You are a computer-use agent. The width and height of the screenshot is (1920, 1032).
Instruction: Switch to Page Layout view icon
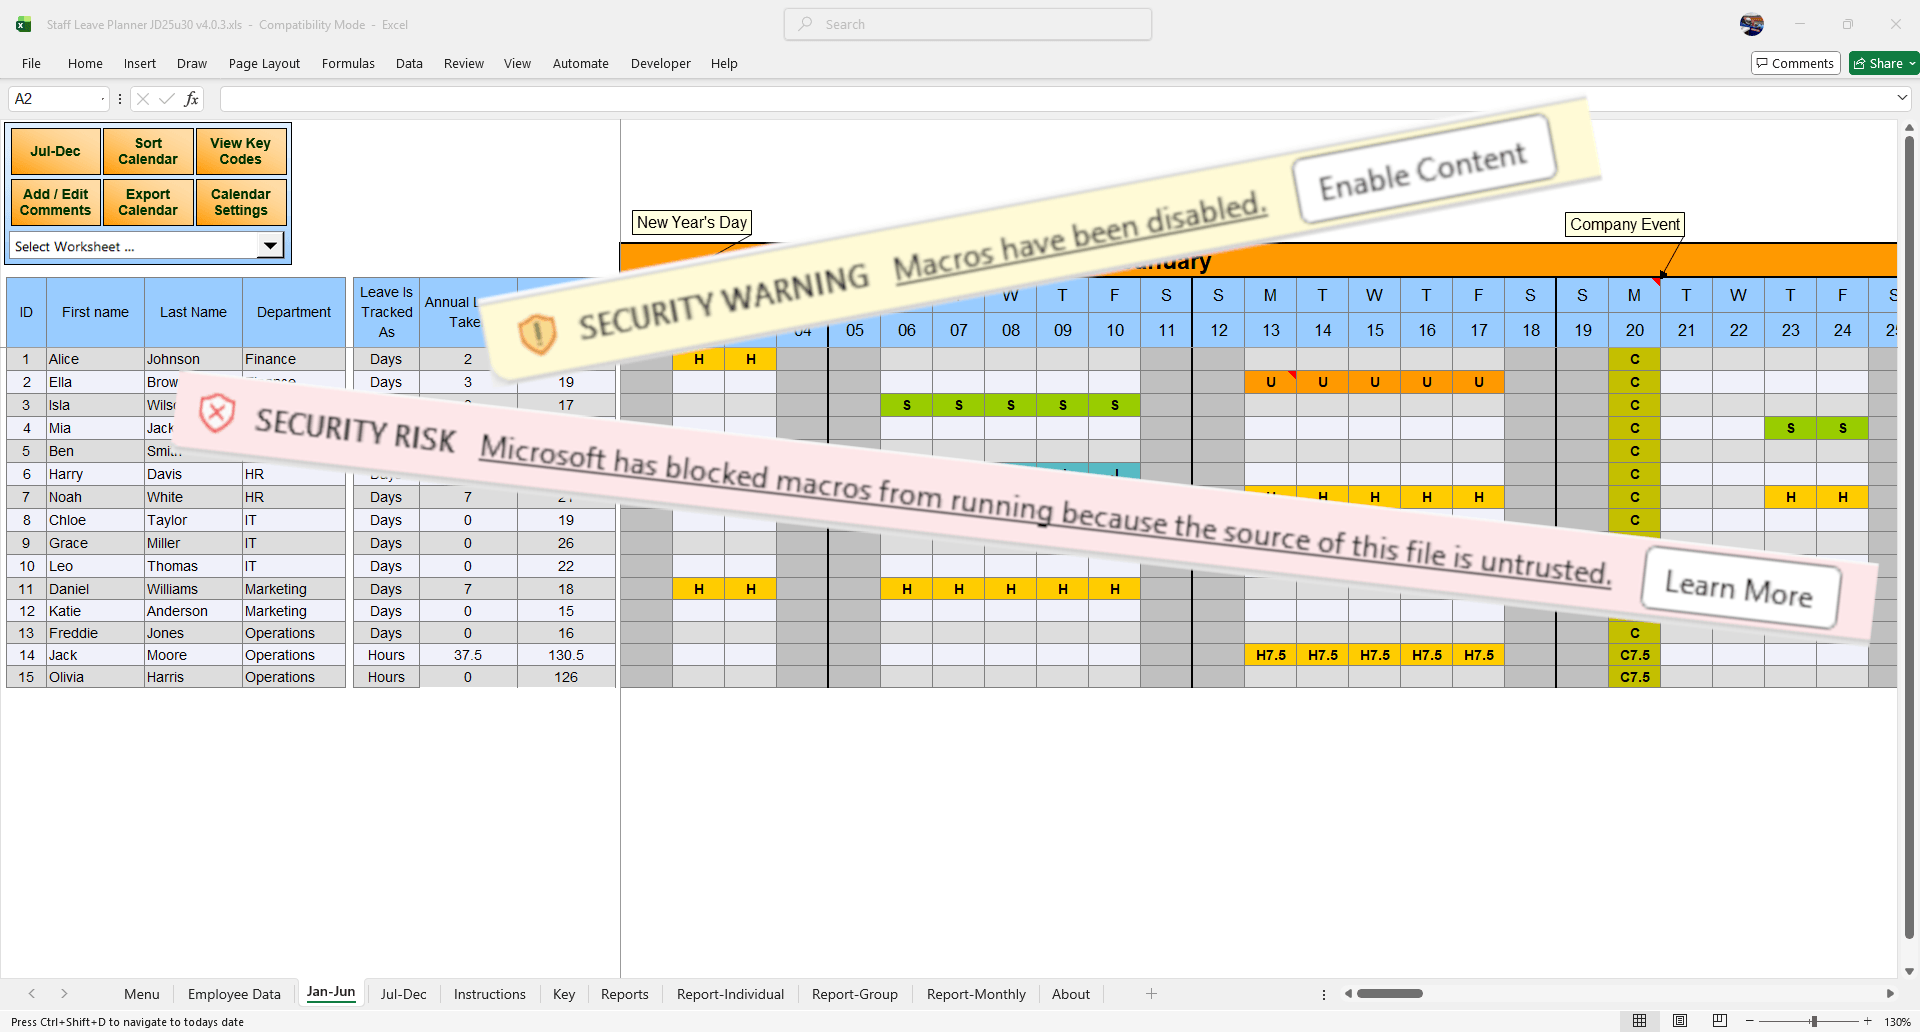coord(1680,1021)
